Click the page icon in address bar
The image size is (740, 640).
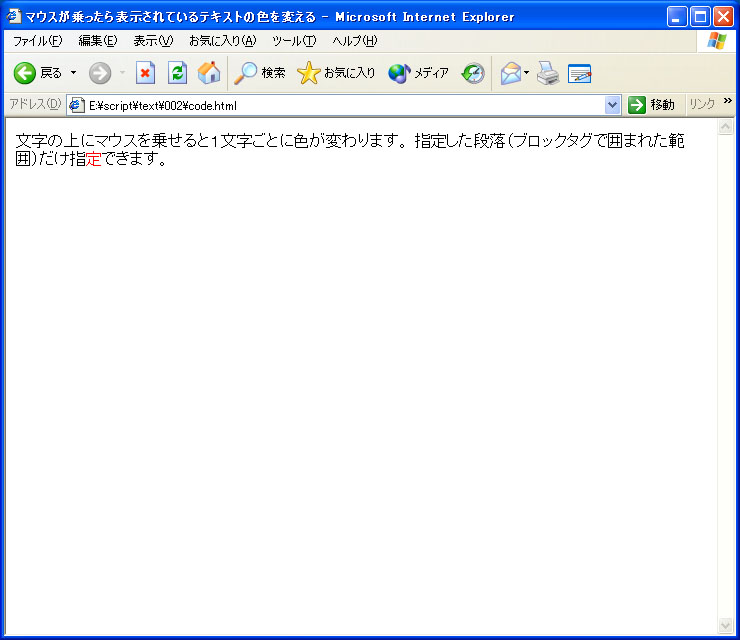[x=76, y=105]
